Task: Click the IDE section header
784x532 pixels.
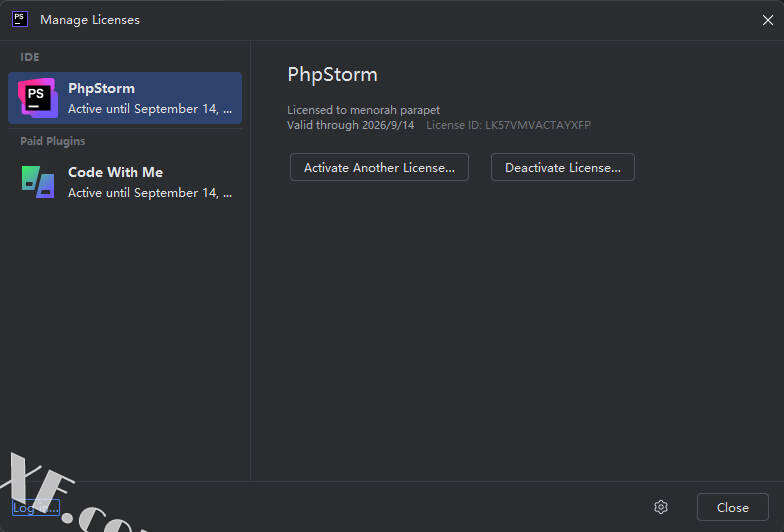Action: 30,57
